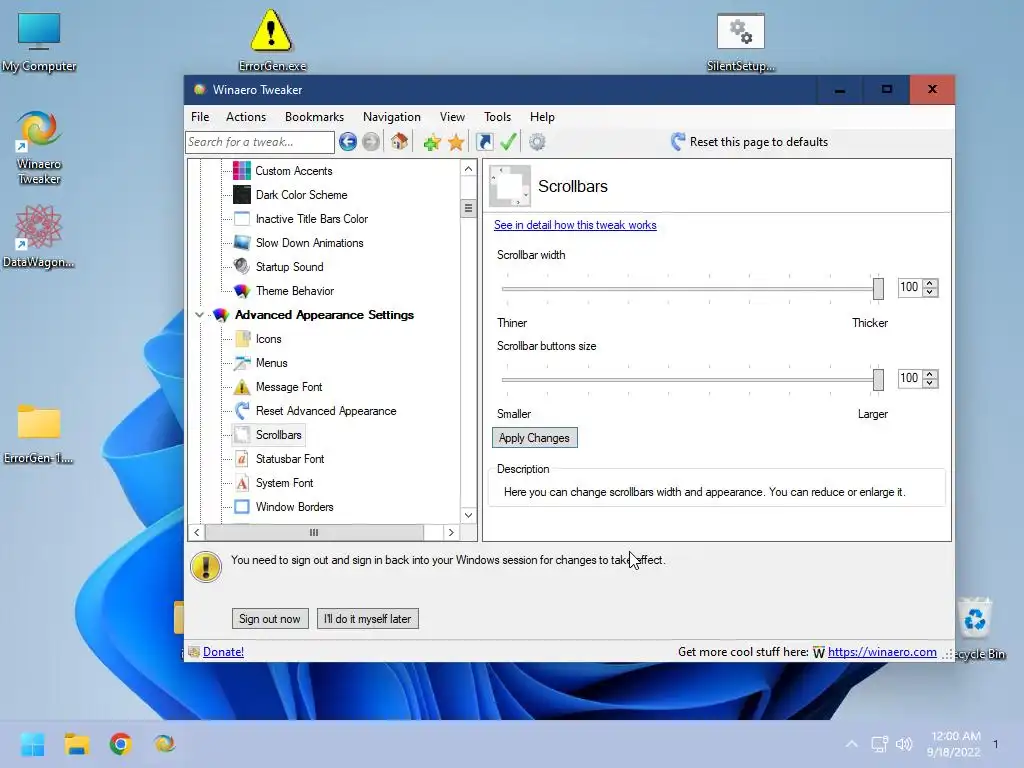Decrease Scrollbar width spinner value
Screen dimensions: 1024x768
[x=930, y=292]
